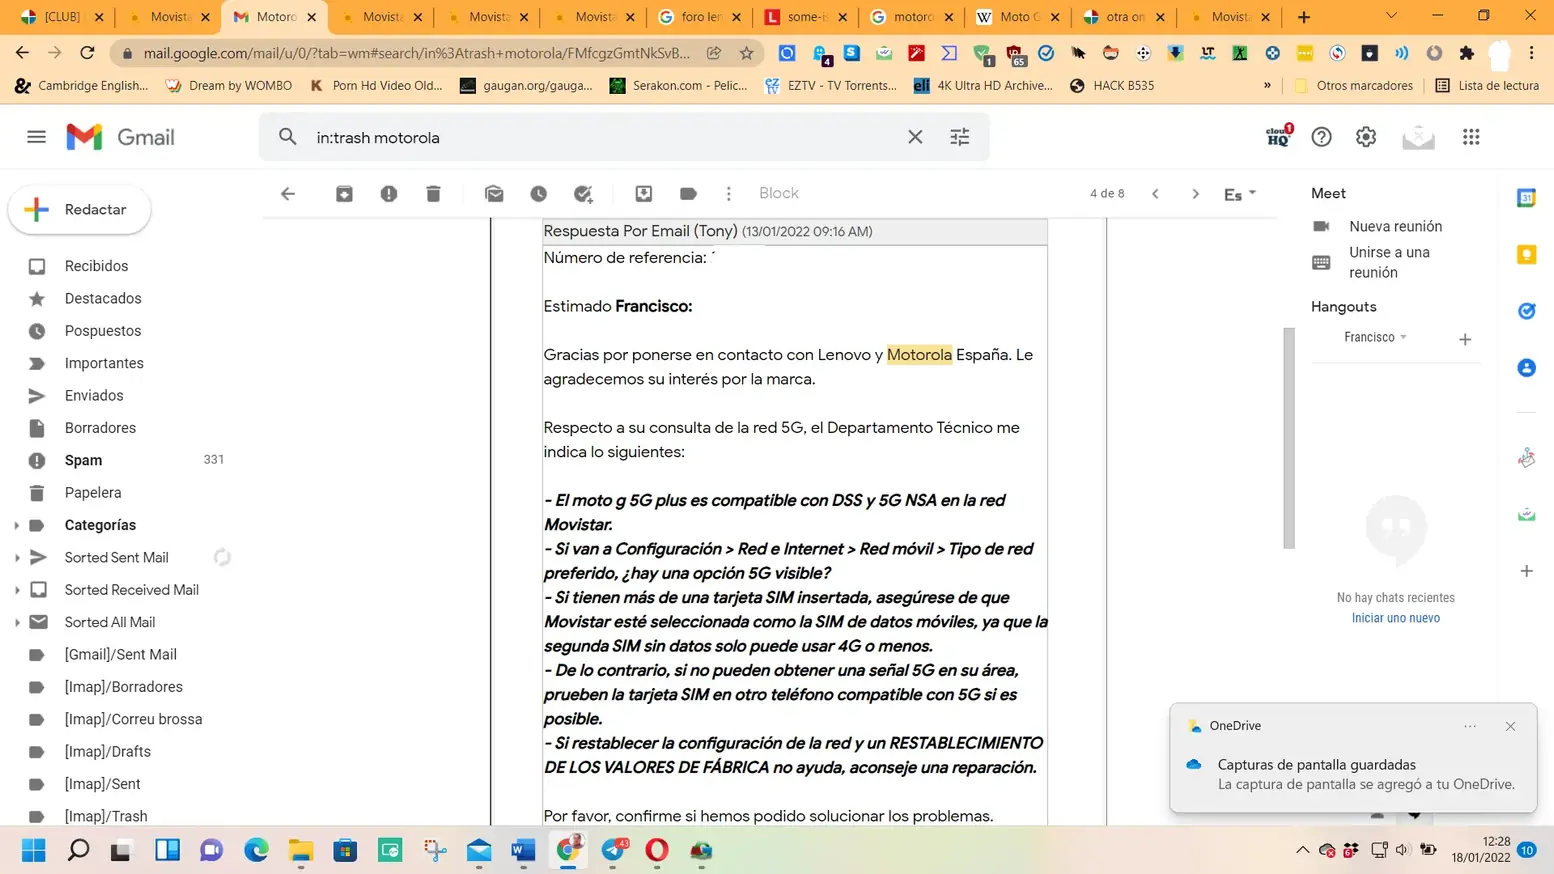Open Gmail settings gear
The width and height of the screenshot is (1554, 874).
pos(1366,137)
